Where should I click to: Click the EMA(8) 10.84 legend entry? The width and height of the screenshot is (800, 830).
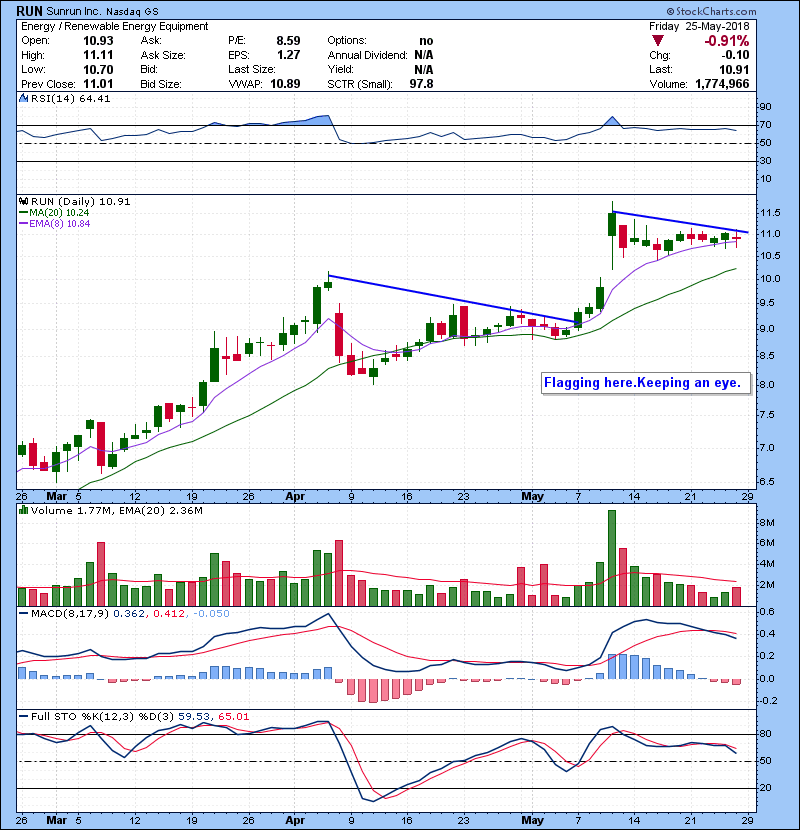(x=55, y=224)
